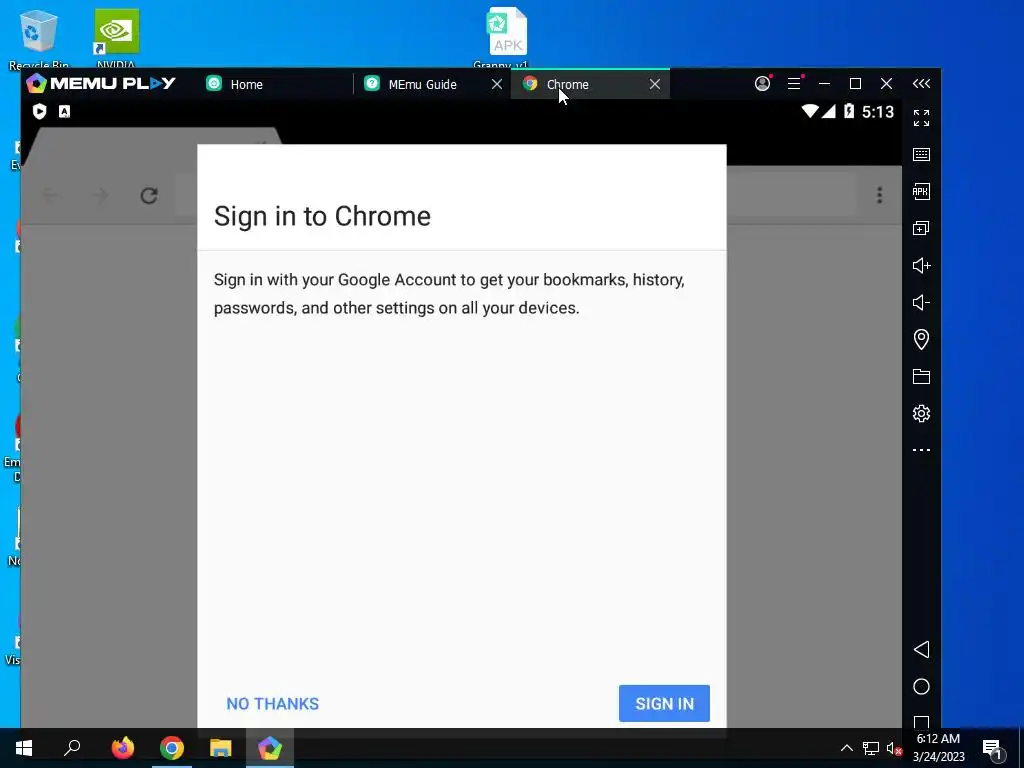Click the battery icon in Android status bar
The height and width of the screenshot is (768, 1024).
(x=848, y=112)
